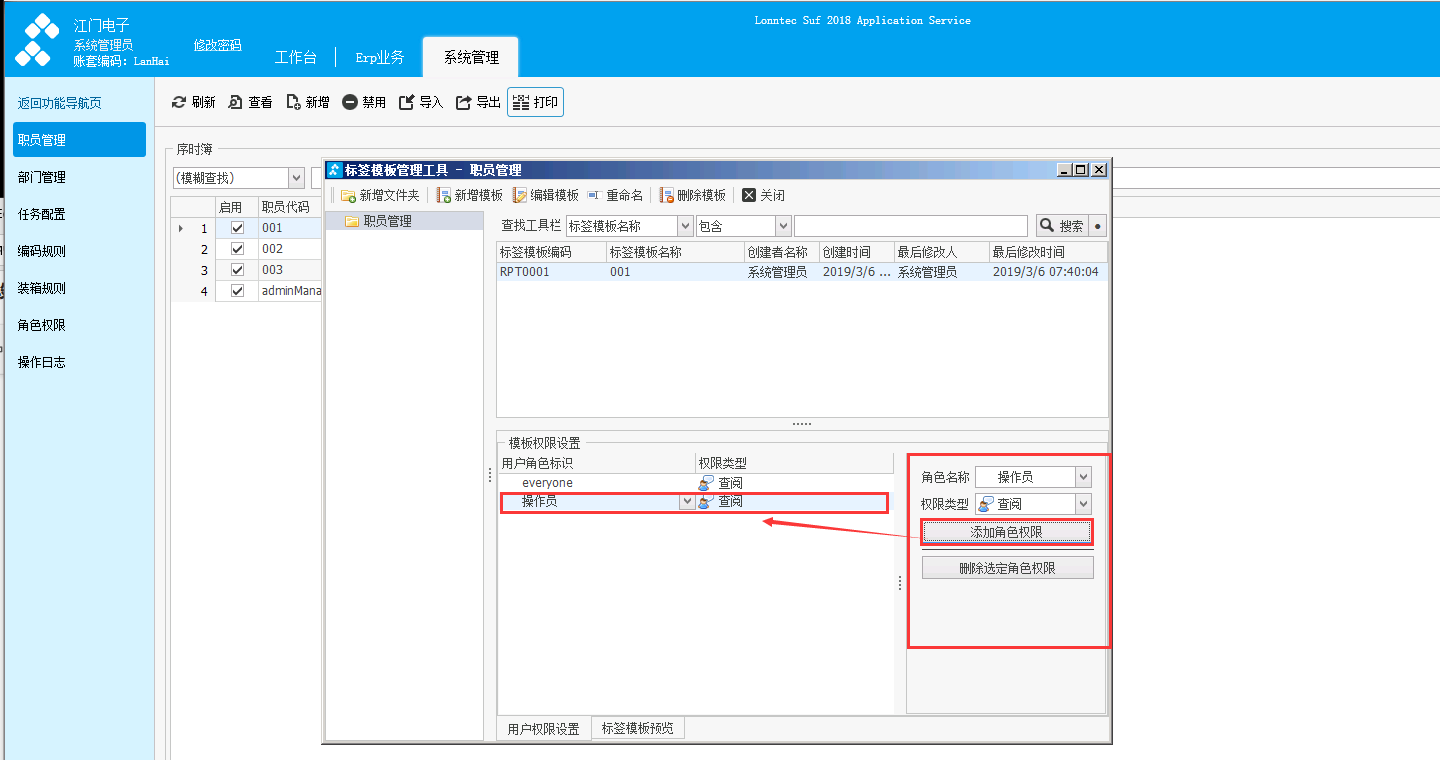Click 职员代码 column header
Viewport: 1440px width, 760px height.
[x=289, y=207]
